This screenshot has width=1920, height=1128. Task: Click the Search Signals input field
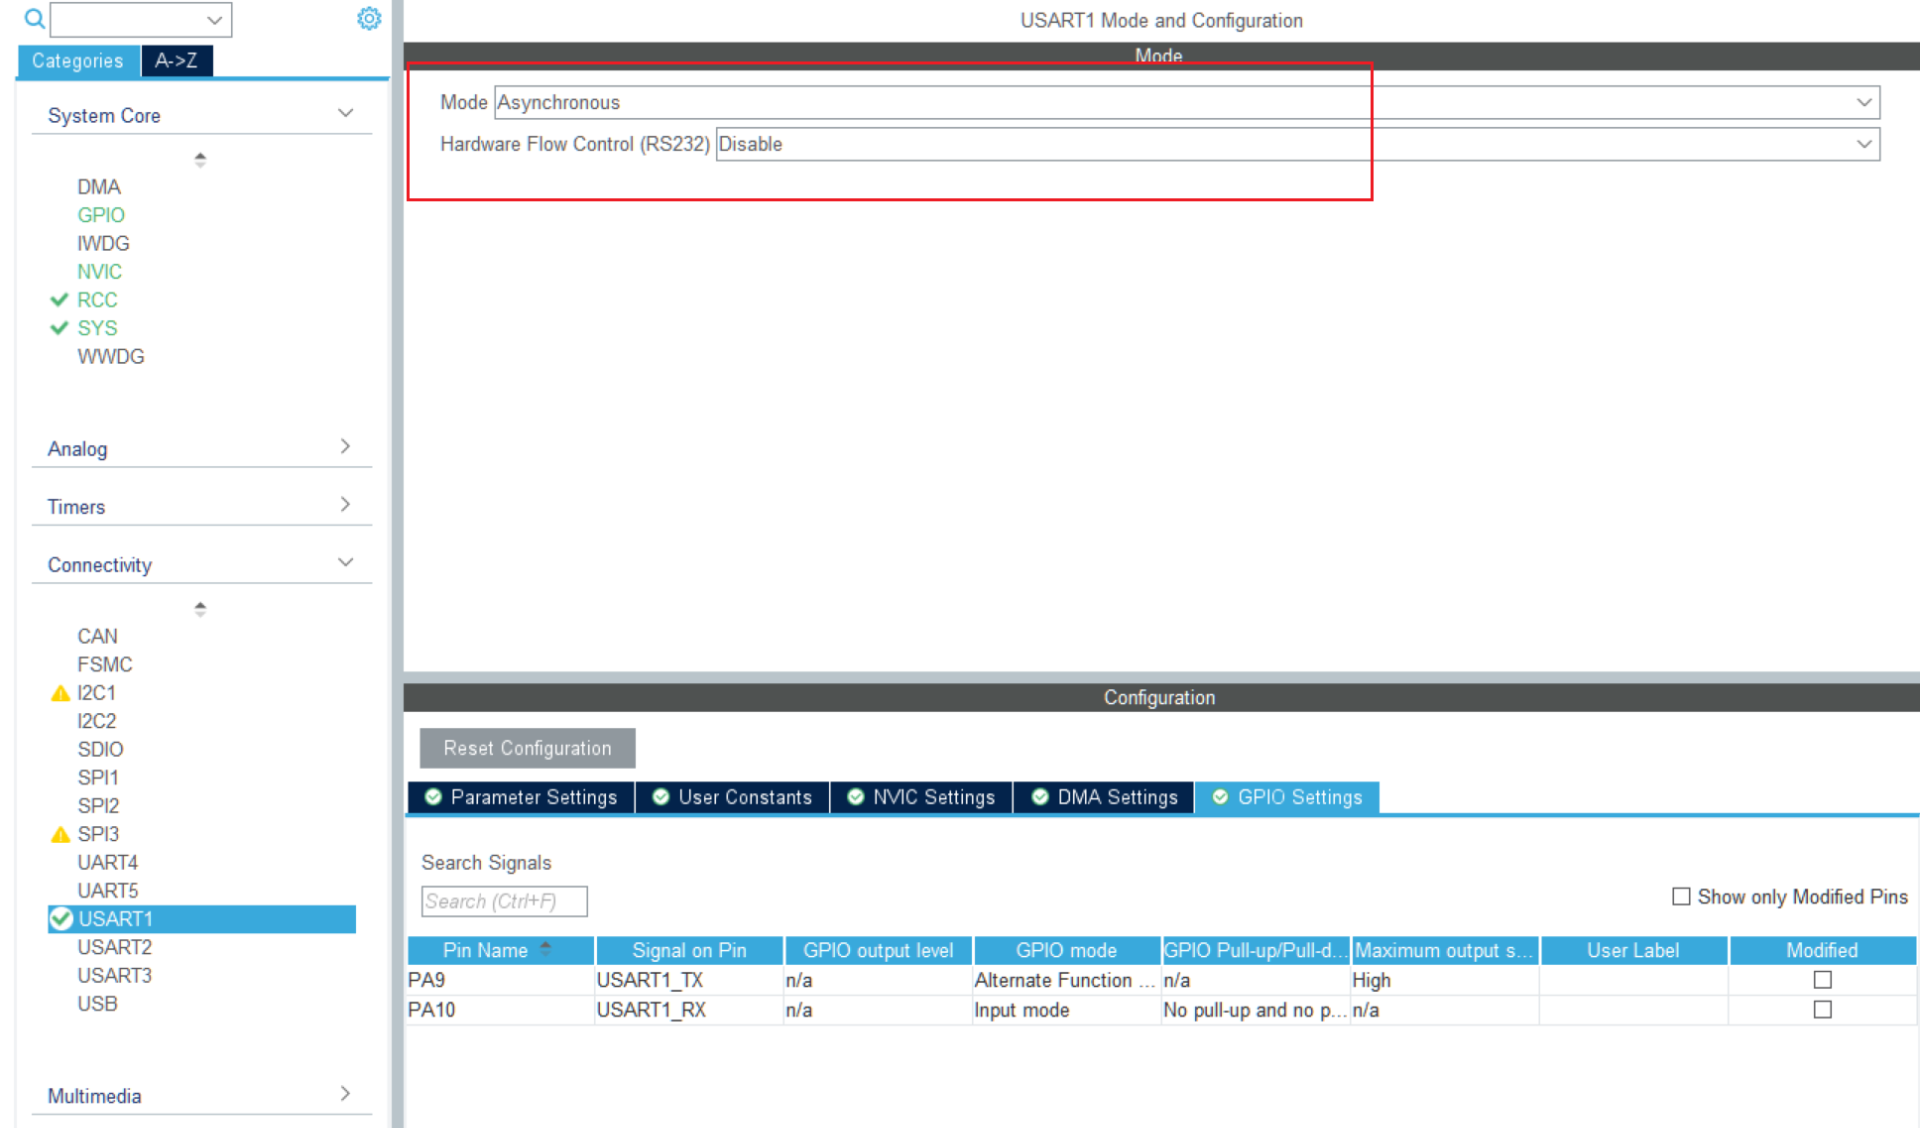click(x=504, y=901)
